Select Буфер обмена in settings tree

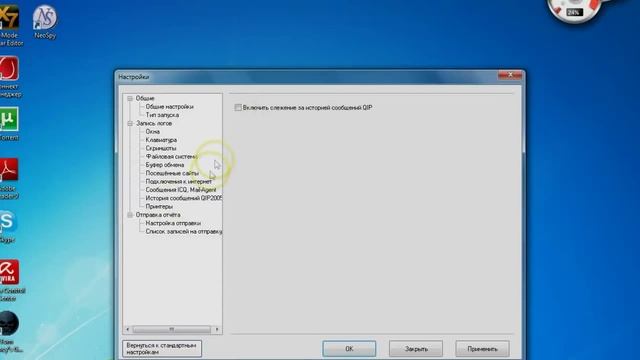pyautogui.click(x=165, y=165)
